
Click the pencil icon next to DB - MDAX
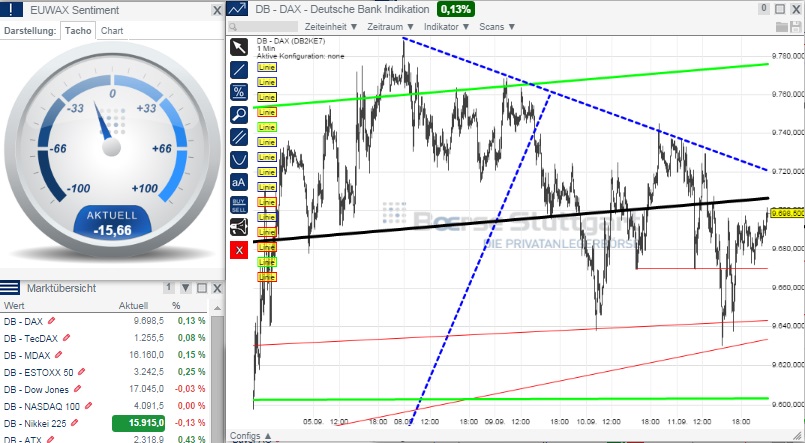point(59,355)
